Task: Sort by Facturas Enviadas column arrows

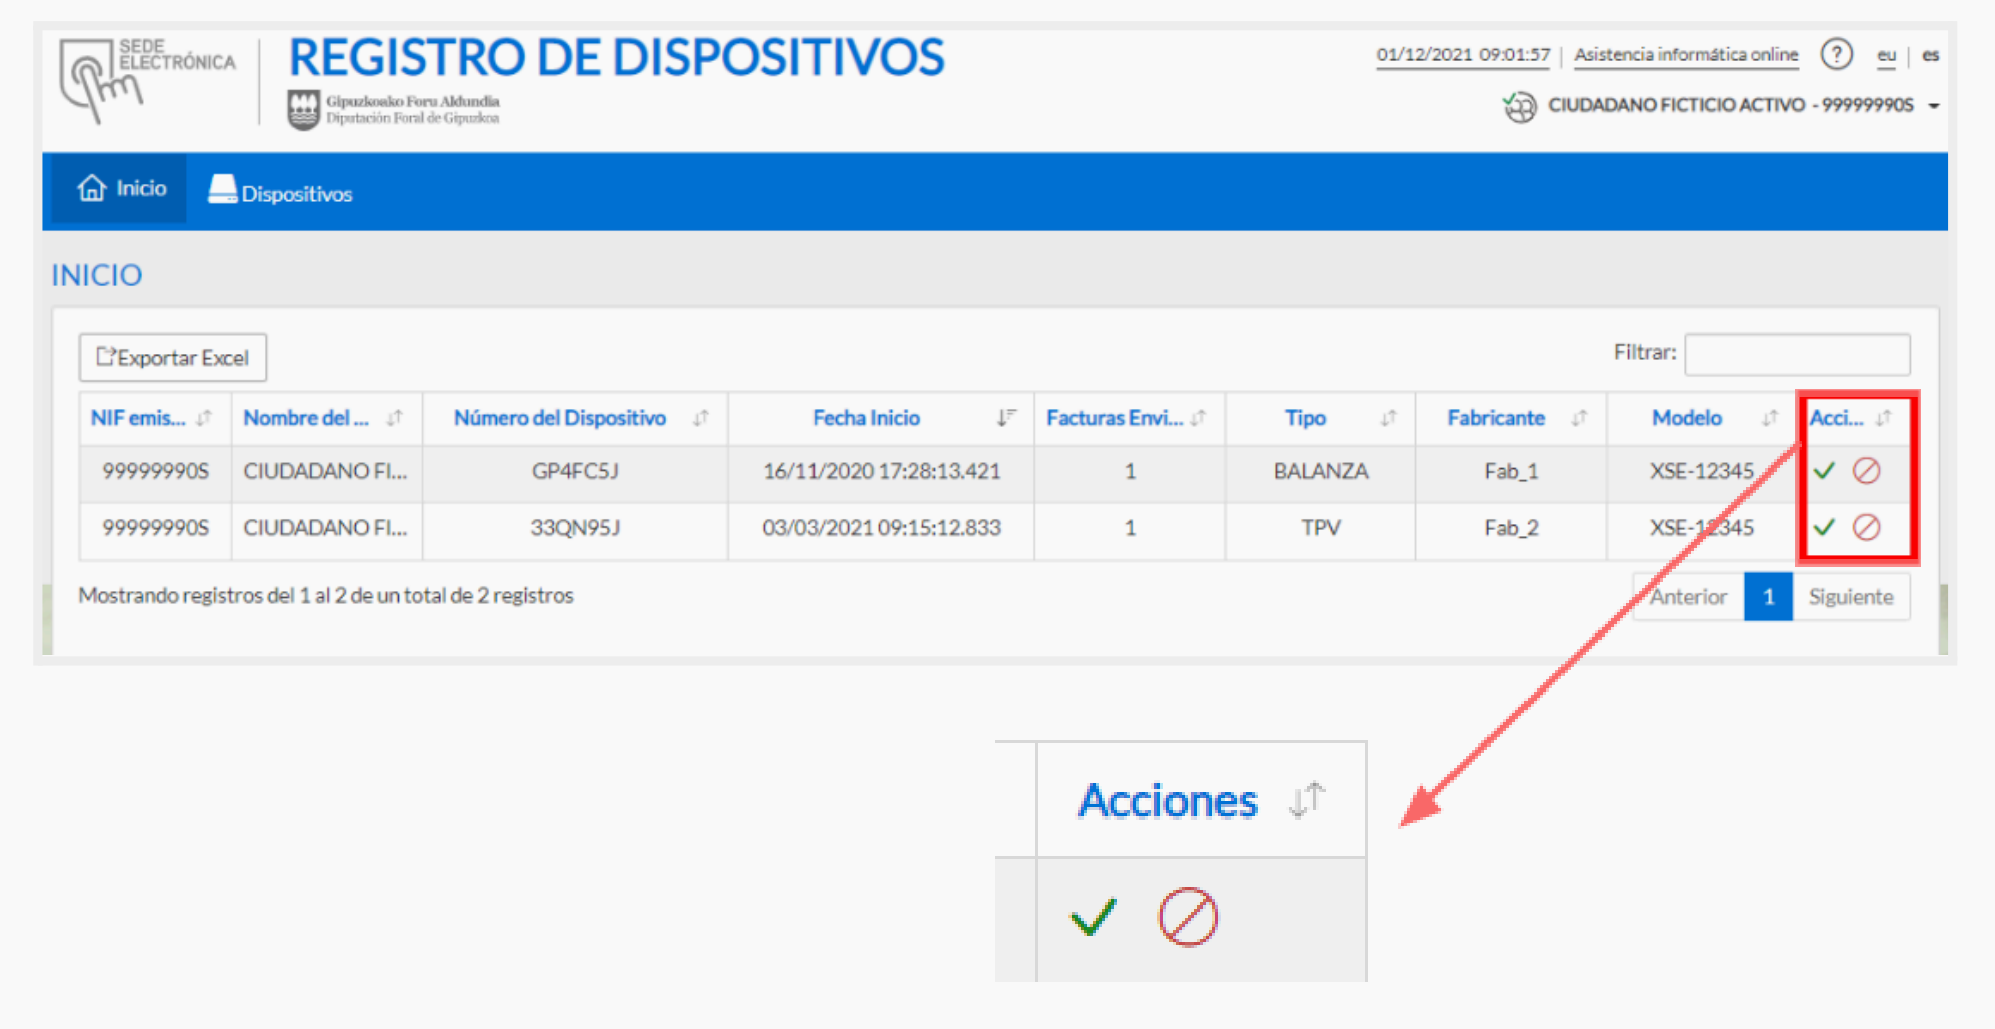Action: pos(1198,418)
